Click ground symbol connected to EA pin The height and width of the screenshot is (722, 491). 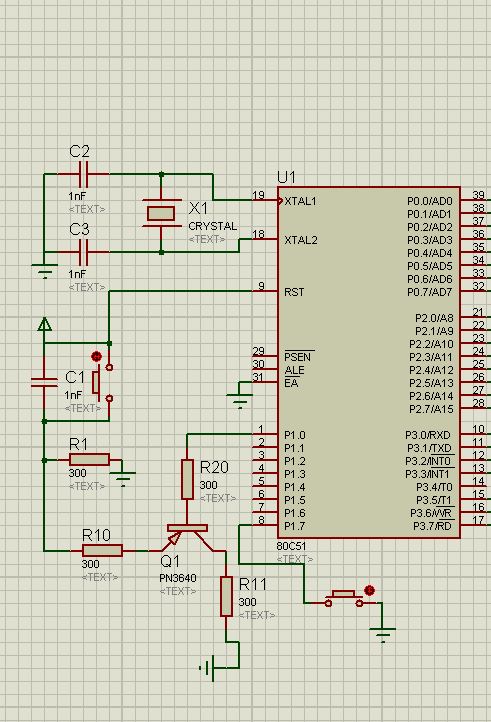[240, 402]
